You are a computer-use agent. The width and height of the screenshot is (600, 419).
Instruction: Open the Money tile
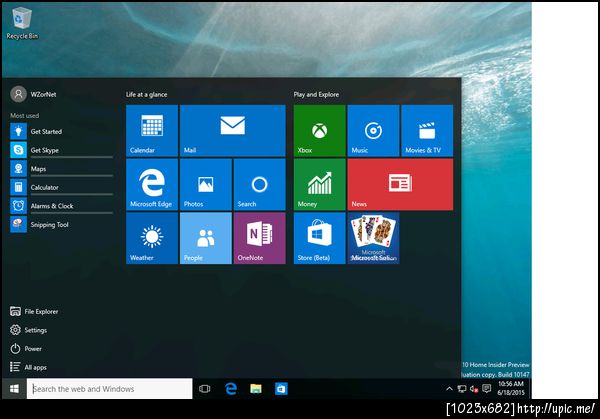click(320, 184)
